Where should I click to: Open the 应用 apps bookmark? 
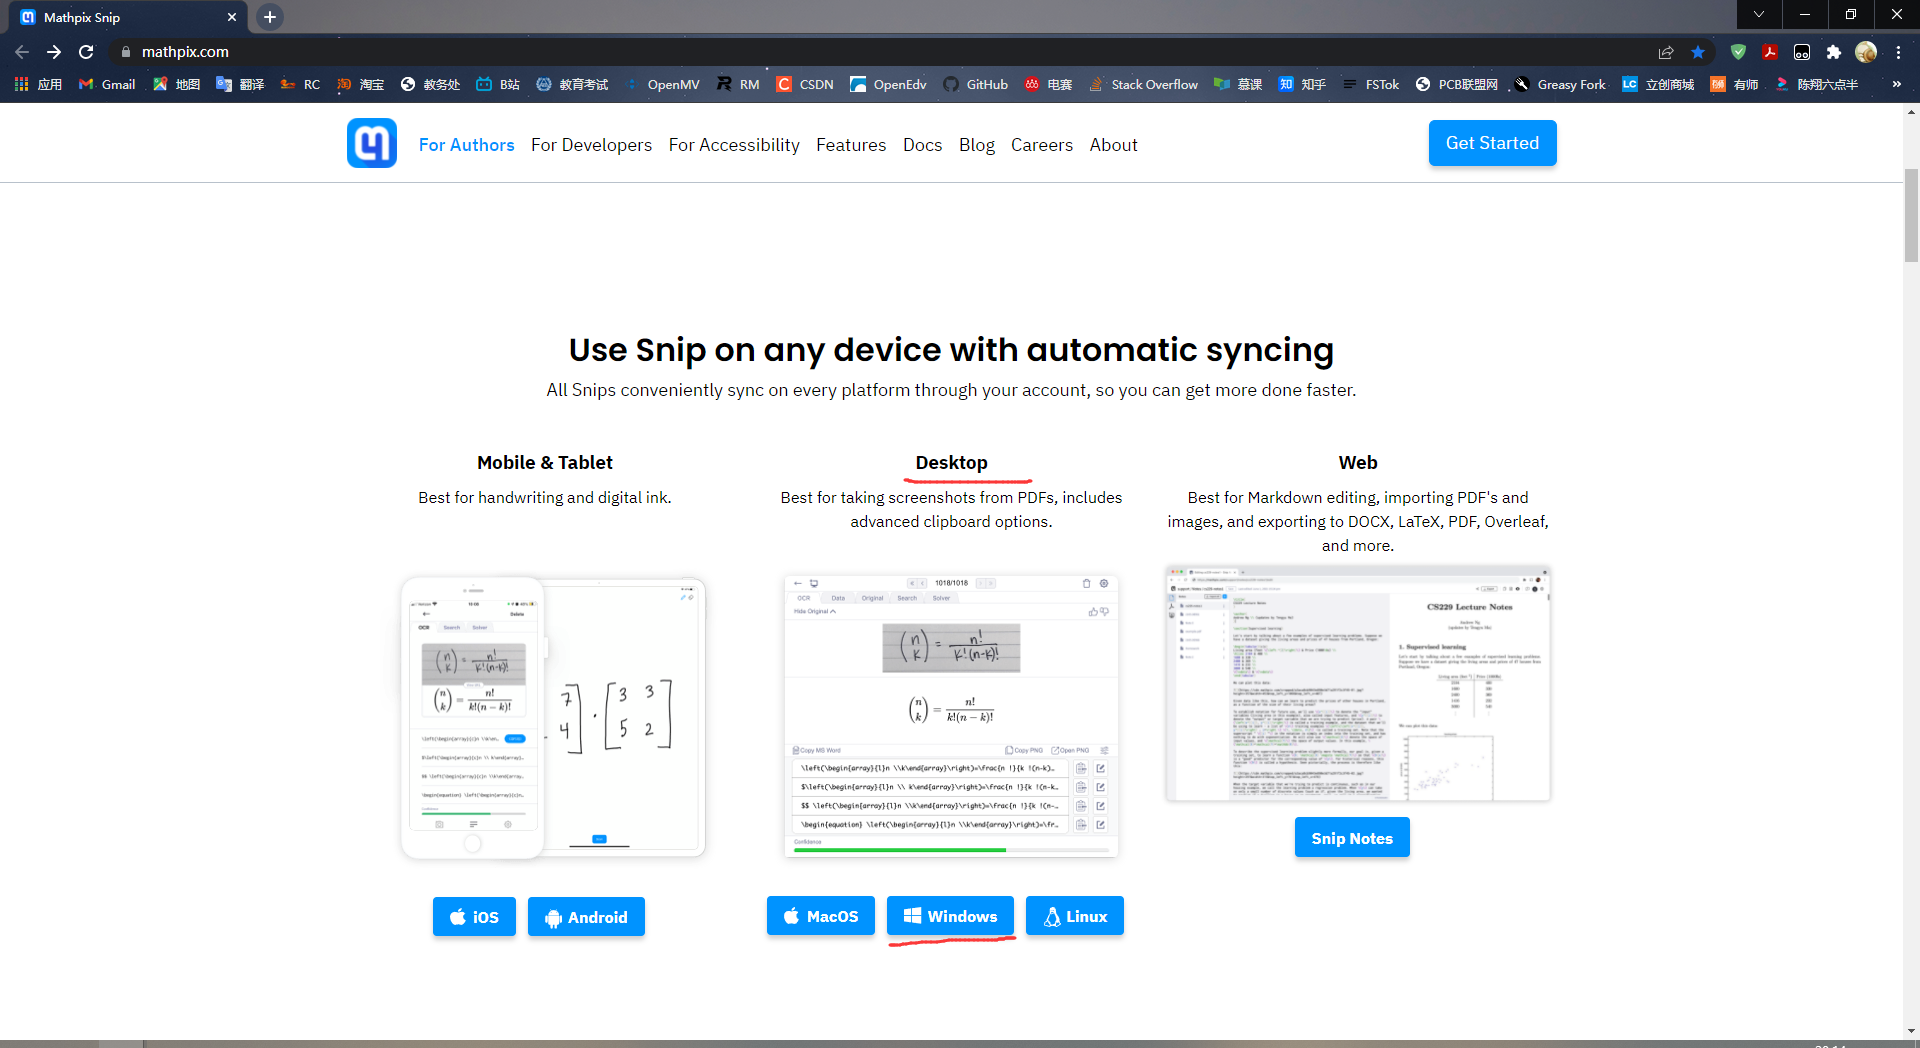pyautogui.click(x=38, y=84)
